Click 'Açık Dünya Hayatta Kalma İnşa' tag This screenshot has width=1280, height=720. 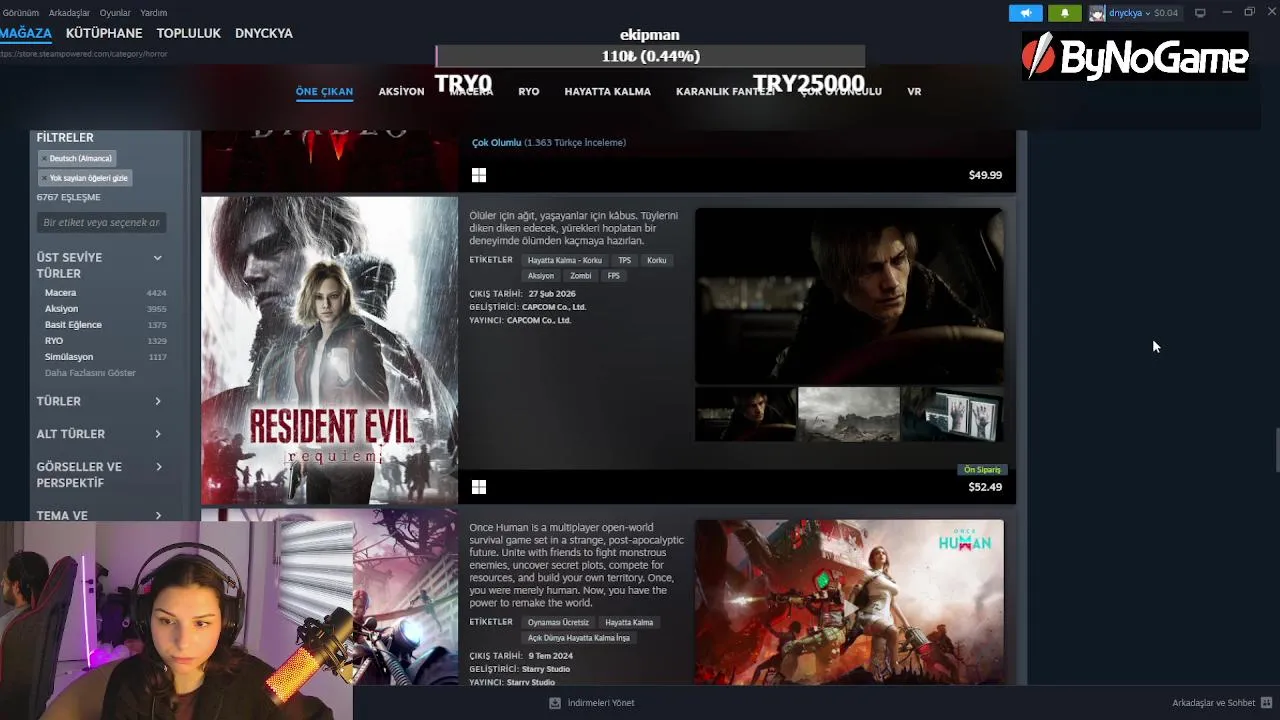pyautogui.click(x=579, y=638)
